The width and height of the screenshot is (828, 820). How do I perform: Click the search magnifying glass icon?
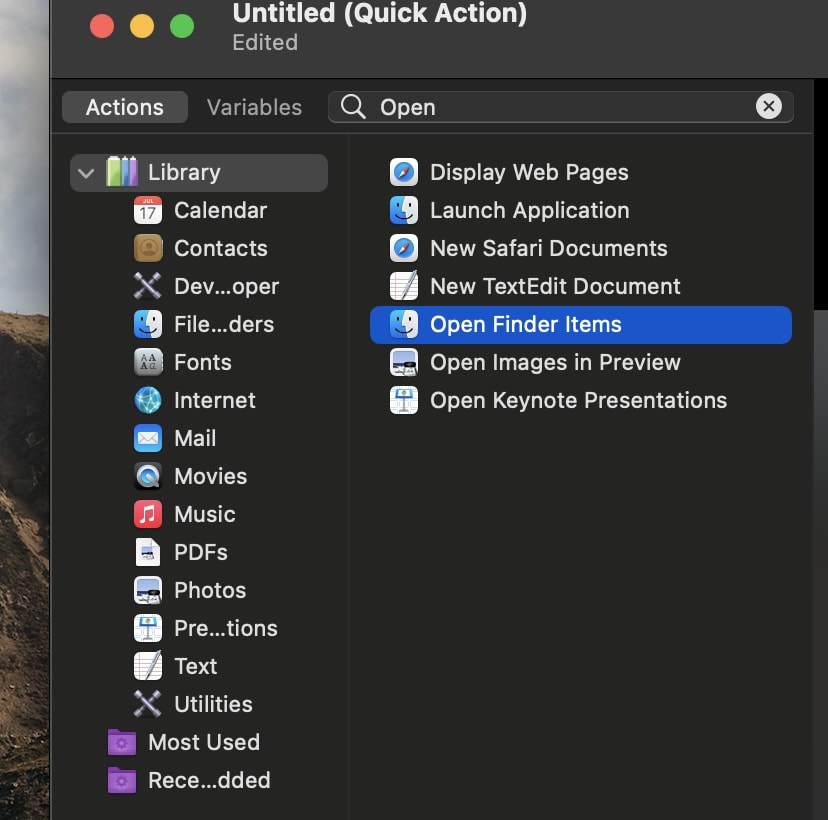[x=353, y=107]
